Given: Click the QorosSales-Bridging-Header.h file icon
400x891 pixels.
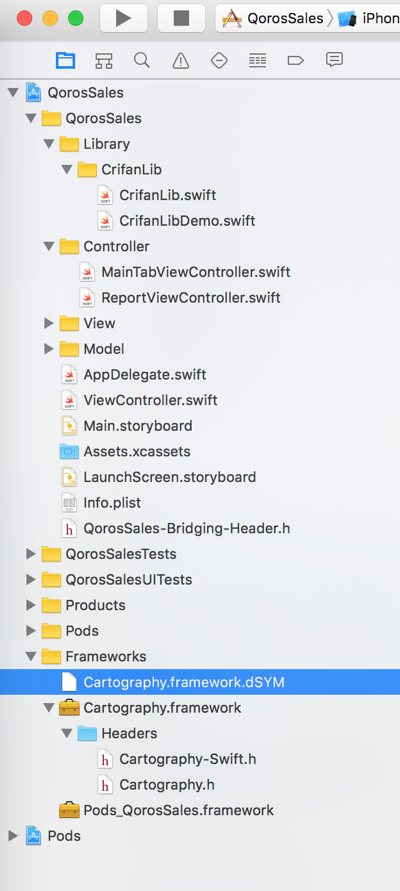Looking at the screenshot, I should click(x=69, y=528).
